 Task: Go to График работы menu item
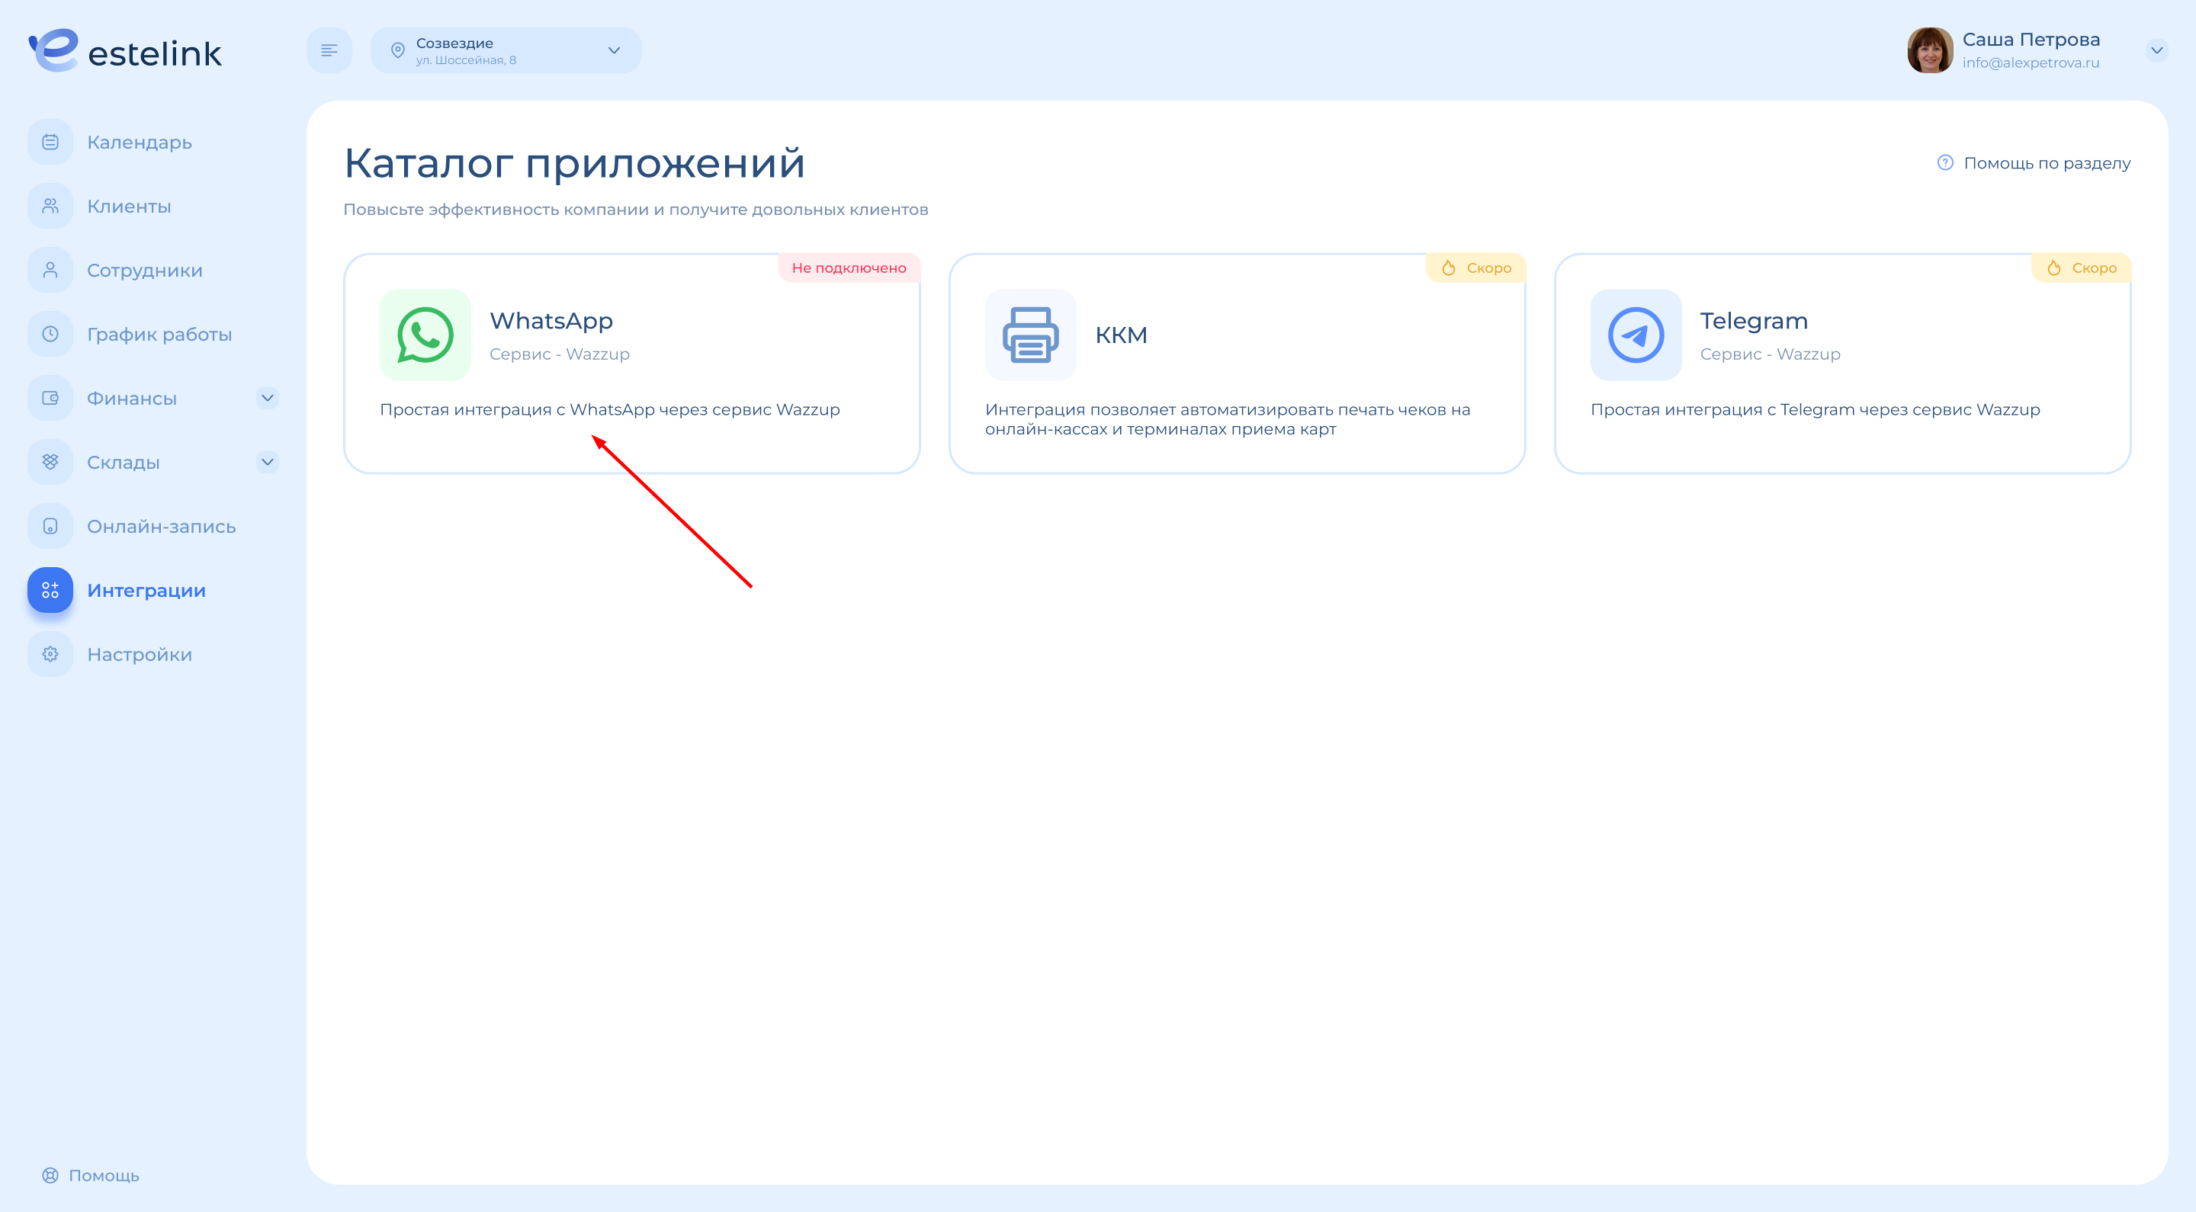pyautogui.click(x=159, y=334)
